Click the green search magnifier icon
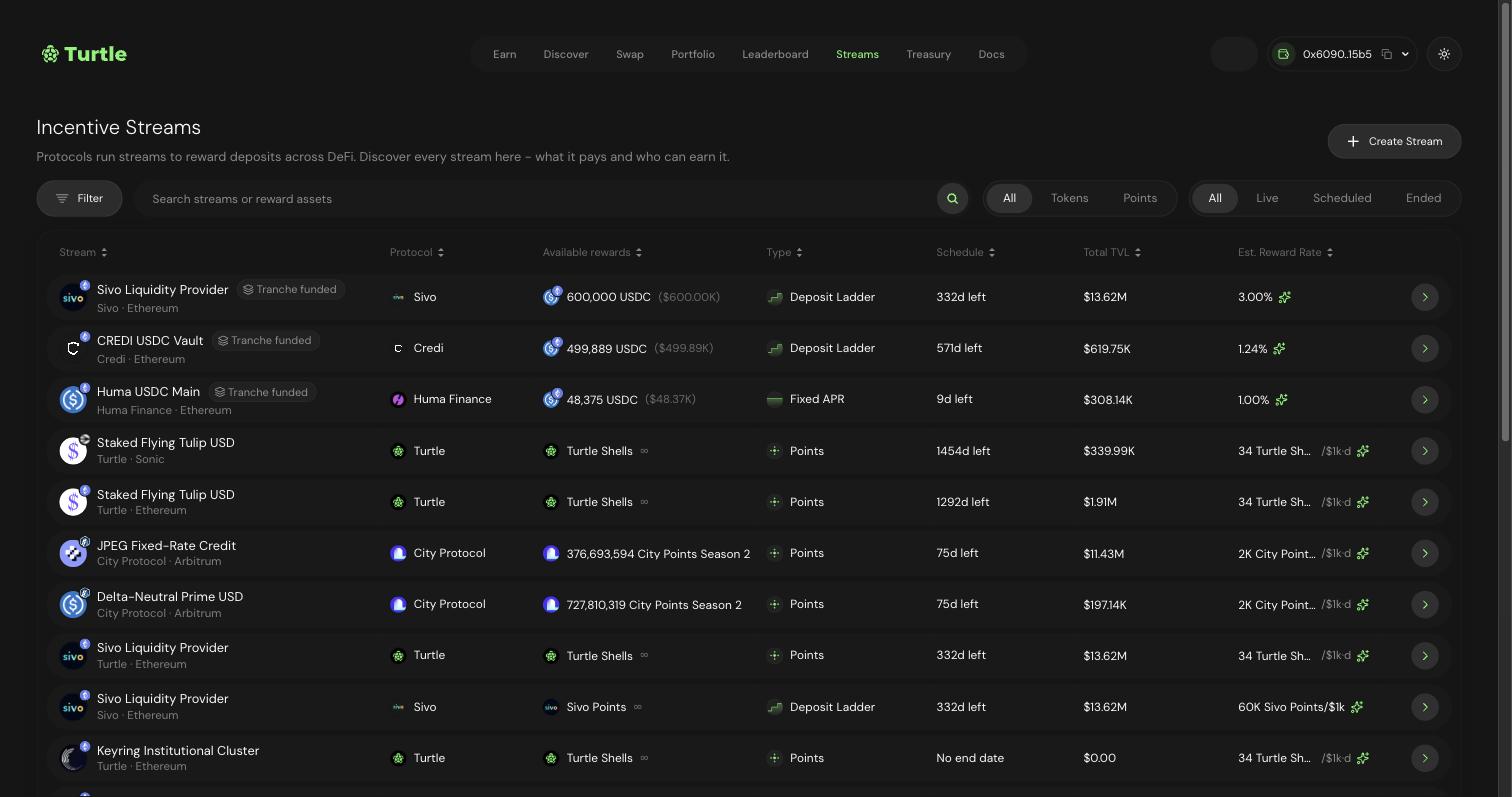Screen dimensions: 1512x797 [x=952, y=198]
